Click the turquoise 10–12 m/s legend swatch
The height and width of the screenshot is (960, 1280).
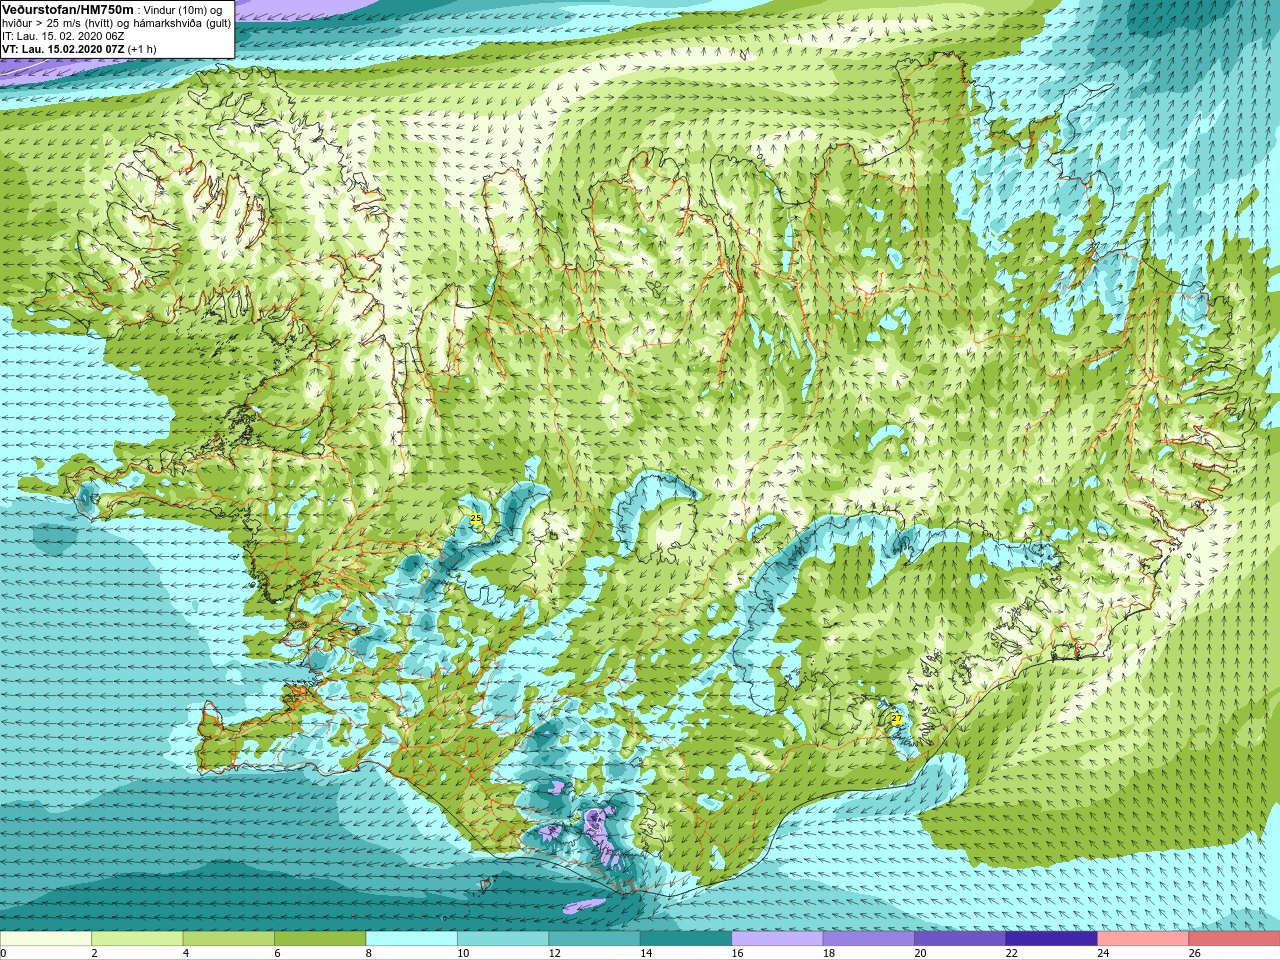503,939
